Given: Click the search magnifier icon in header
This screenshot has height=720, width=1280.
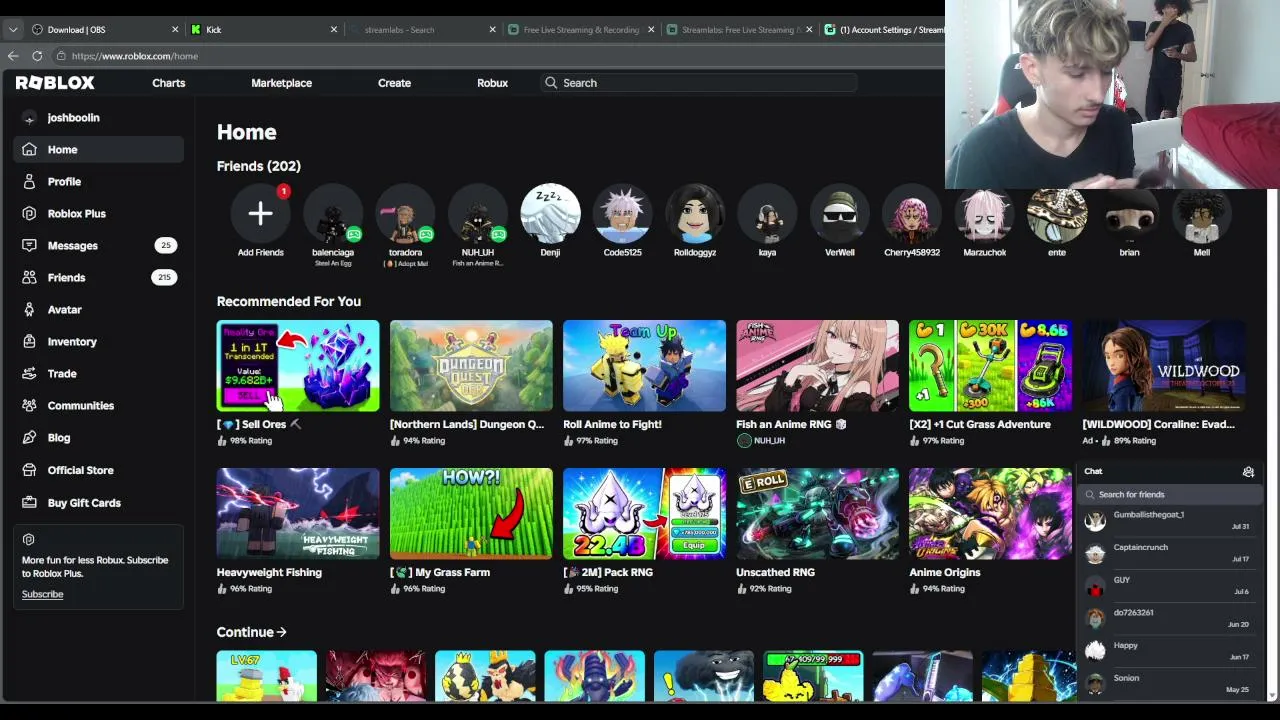Looking at the screenshot, I should 551,83.
